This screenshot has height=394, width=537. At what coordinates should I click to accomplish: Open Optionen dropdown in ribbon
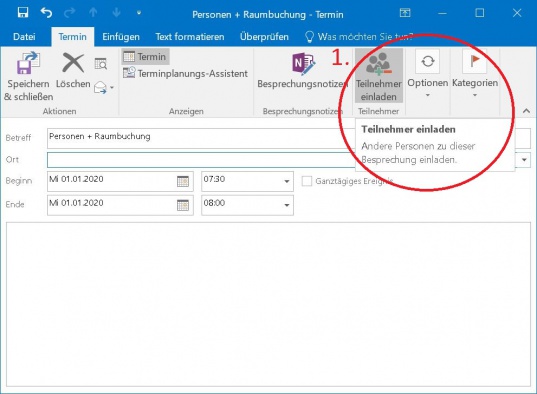click(x=427, y=74)
